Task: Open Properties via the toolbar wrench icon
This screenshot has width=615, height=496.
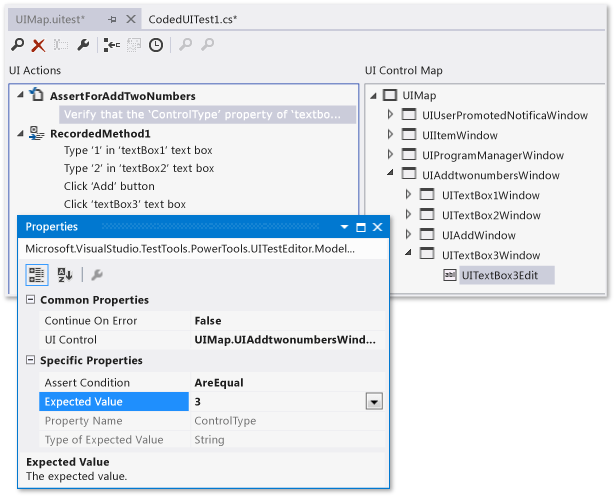Action: (x=83, y=45)
